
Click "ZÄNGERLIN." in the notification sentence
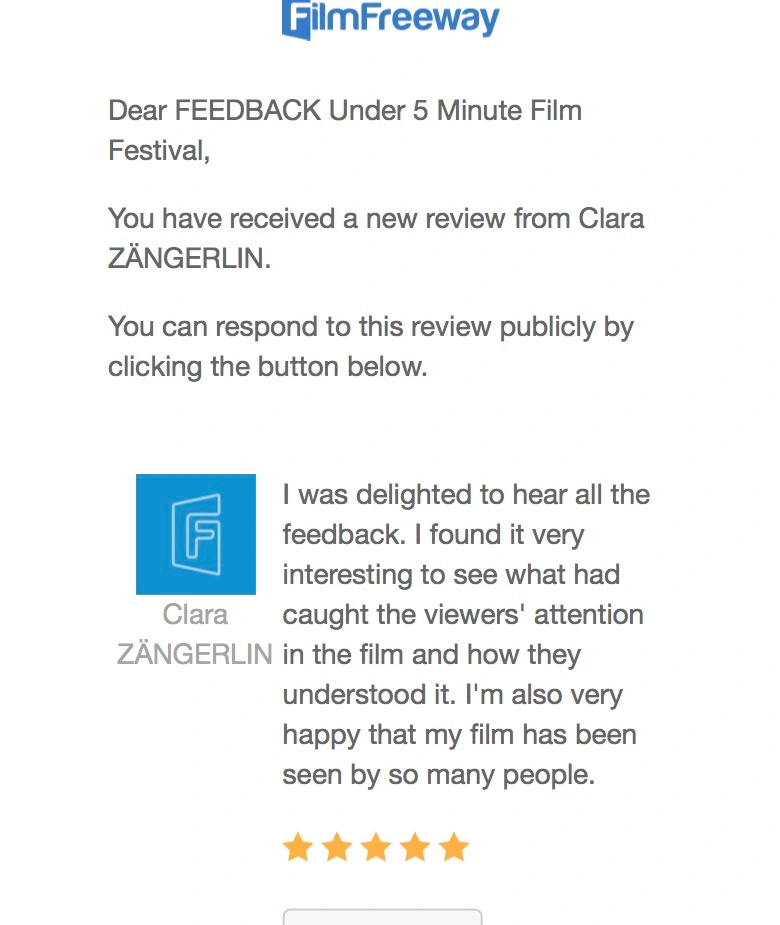coord(189,259)
